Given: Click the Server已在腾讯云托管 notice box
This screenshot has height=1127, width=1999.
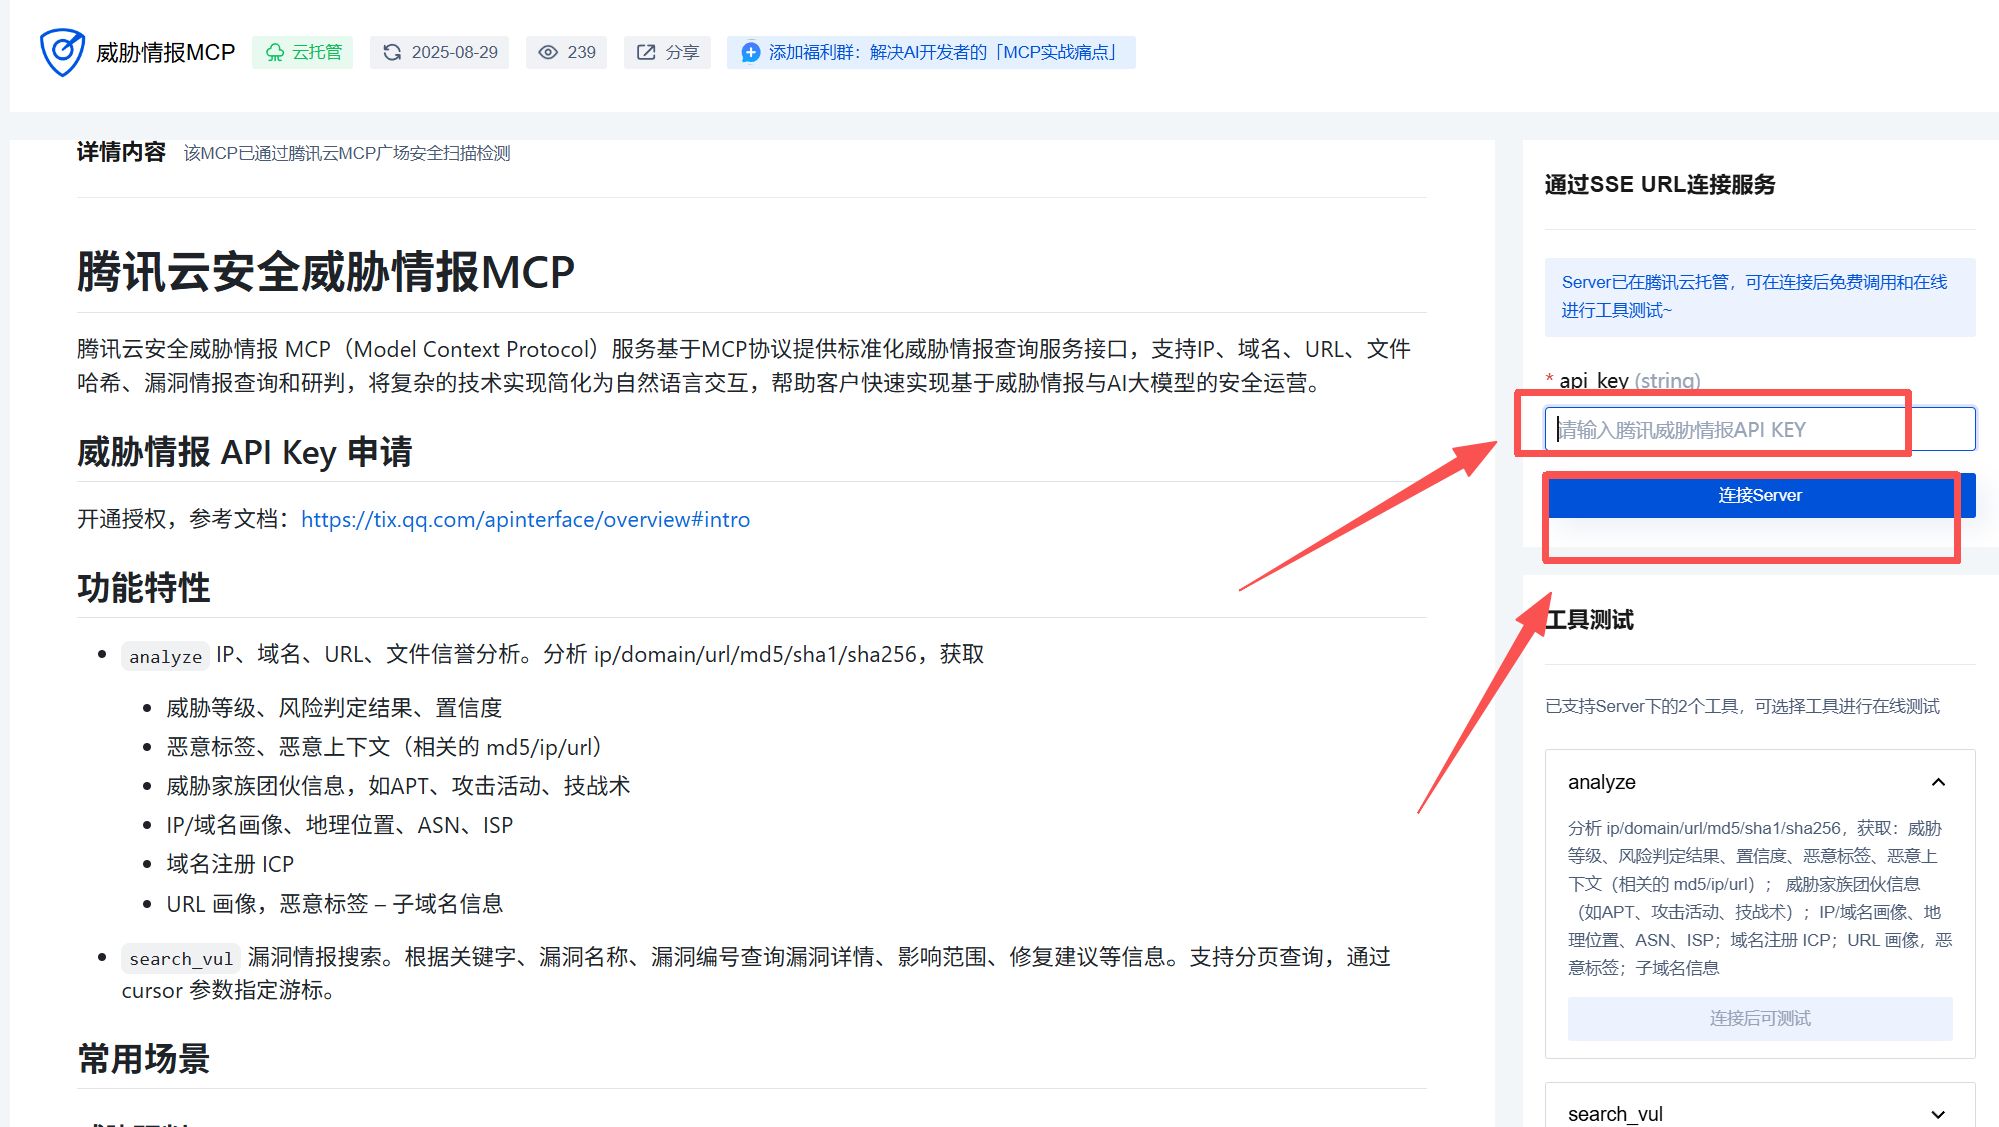Looking at the screenshot, I should point(1760,297).
